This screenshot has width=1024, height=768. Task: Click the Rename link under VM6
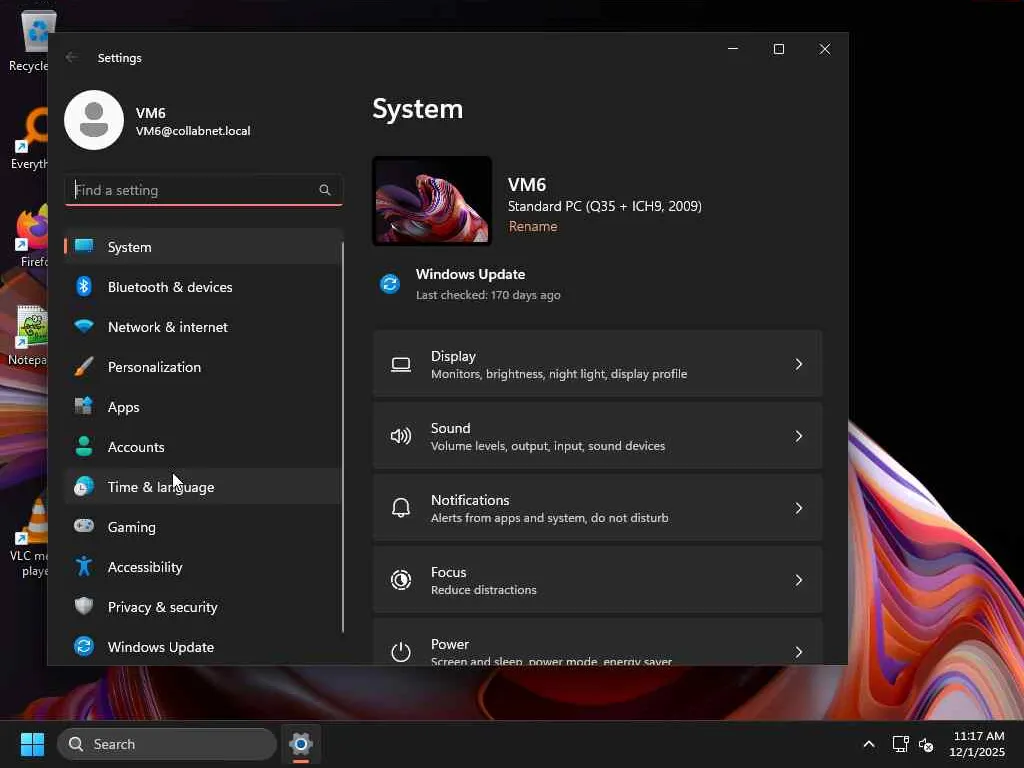(533, 227)
